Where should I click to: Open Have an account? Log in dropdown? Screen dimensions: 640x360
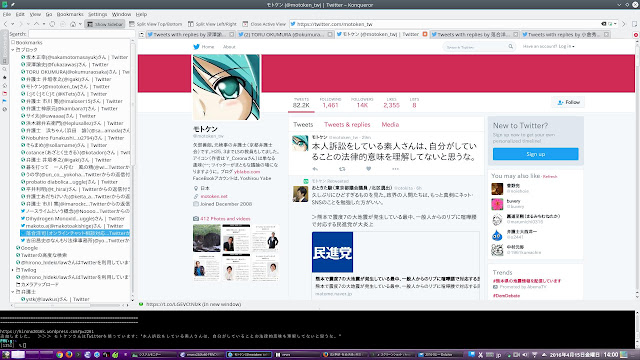tap(549, 47)
